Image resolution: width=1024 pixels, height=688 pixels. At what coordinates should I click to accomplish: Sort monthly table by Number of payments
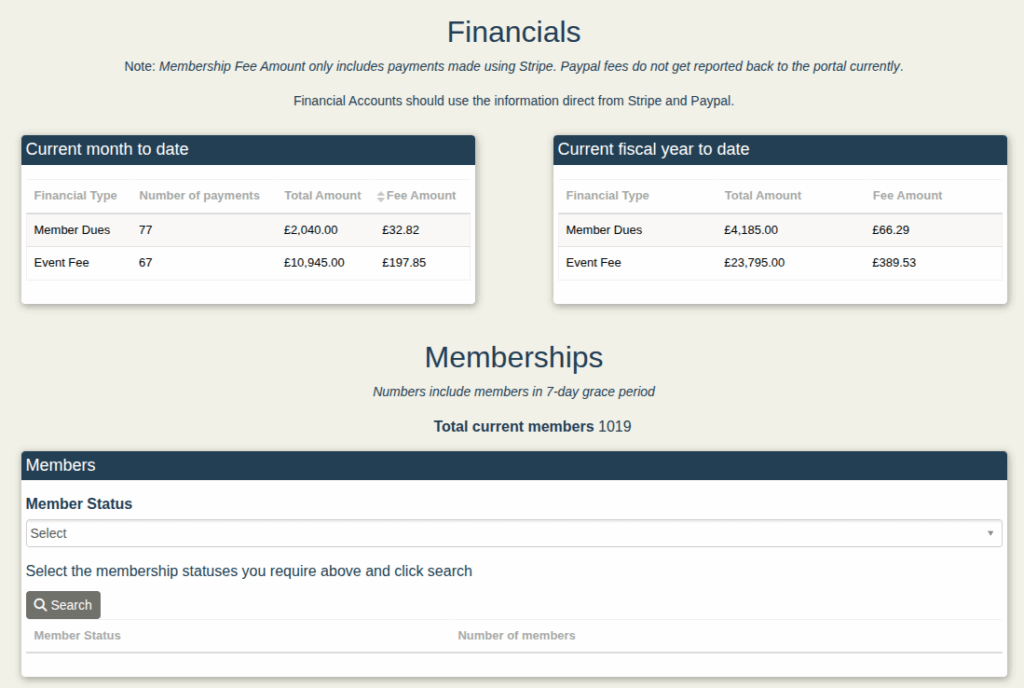[x=199, y=196]
